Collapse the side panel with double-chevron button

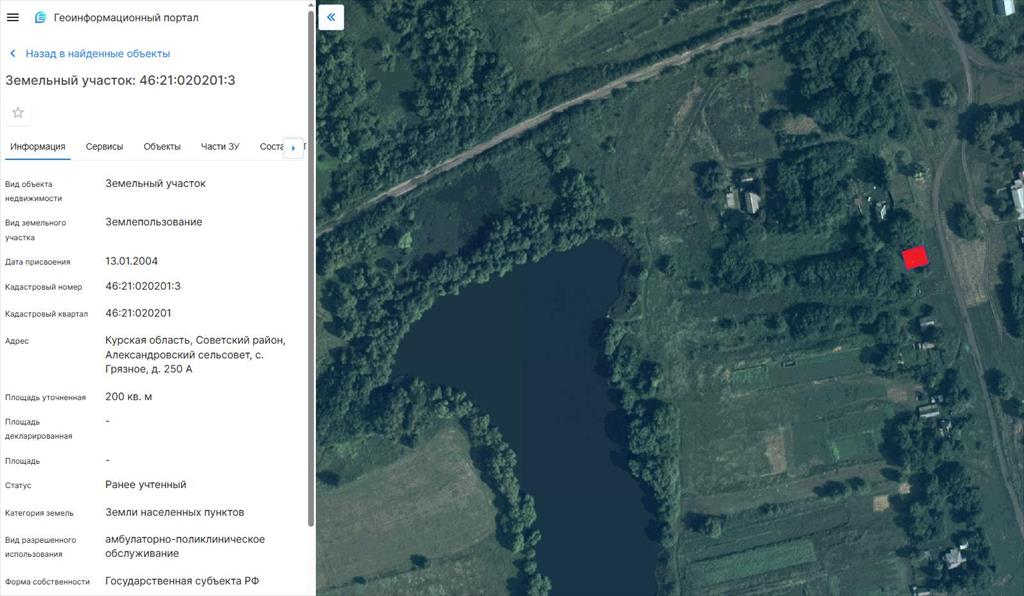tap(331, 17)
